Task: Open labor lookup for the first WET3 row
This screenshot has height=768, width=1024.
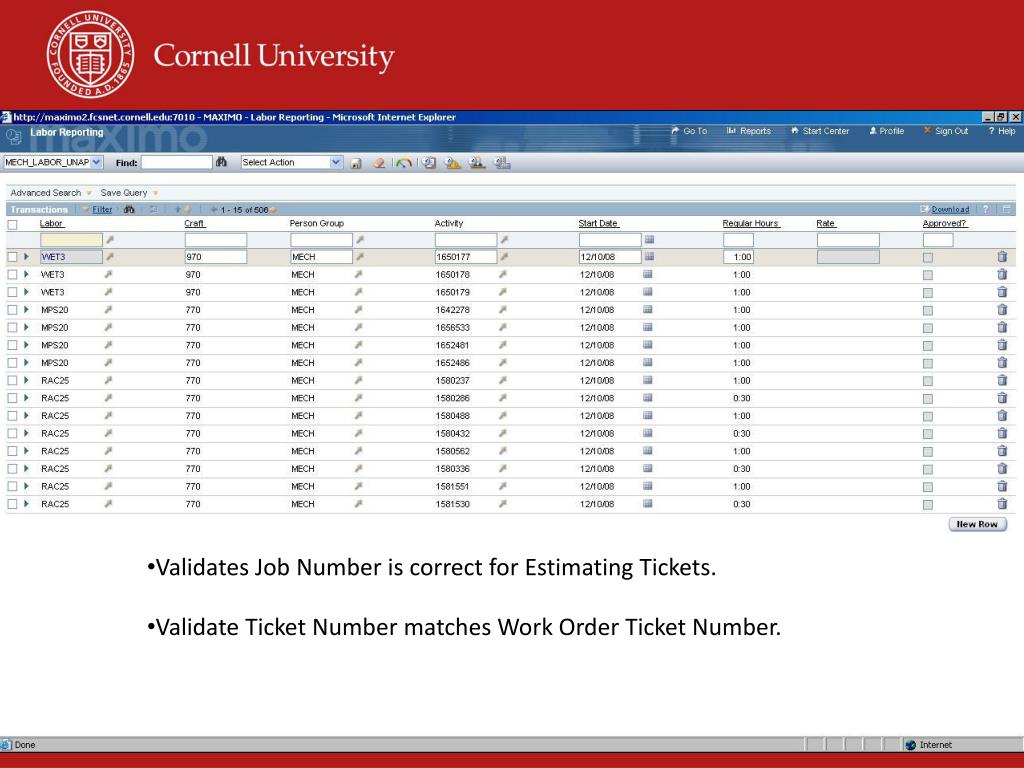Action: pyautogui.click(x=109, y=257)
